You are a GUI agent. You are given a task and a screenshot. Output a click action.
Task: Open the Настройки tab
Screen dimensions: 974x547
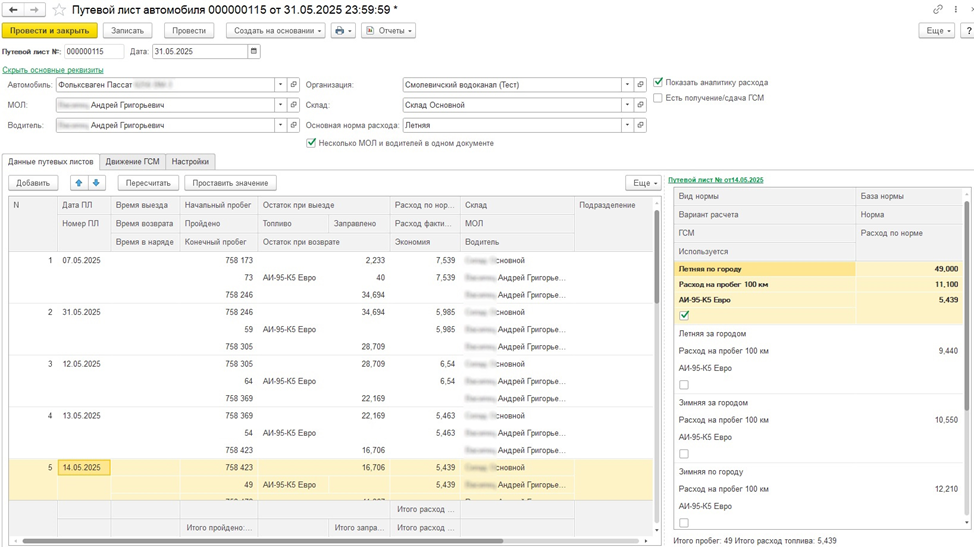pos(190,161)
